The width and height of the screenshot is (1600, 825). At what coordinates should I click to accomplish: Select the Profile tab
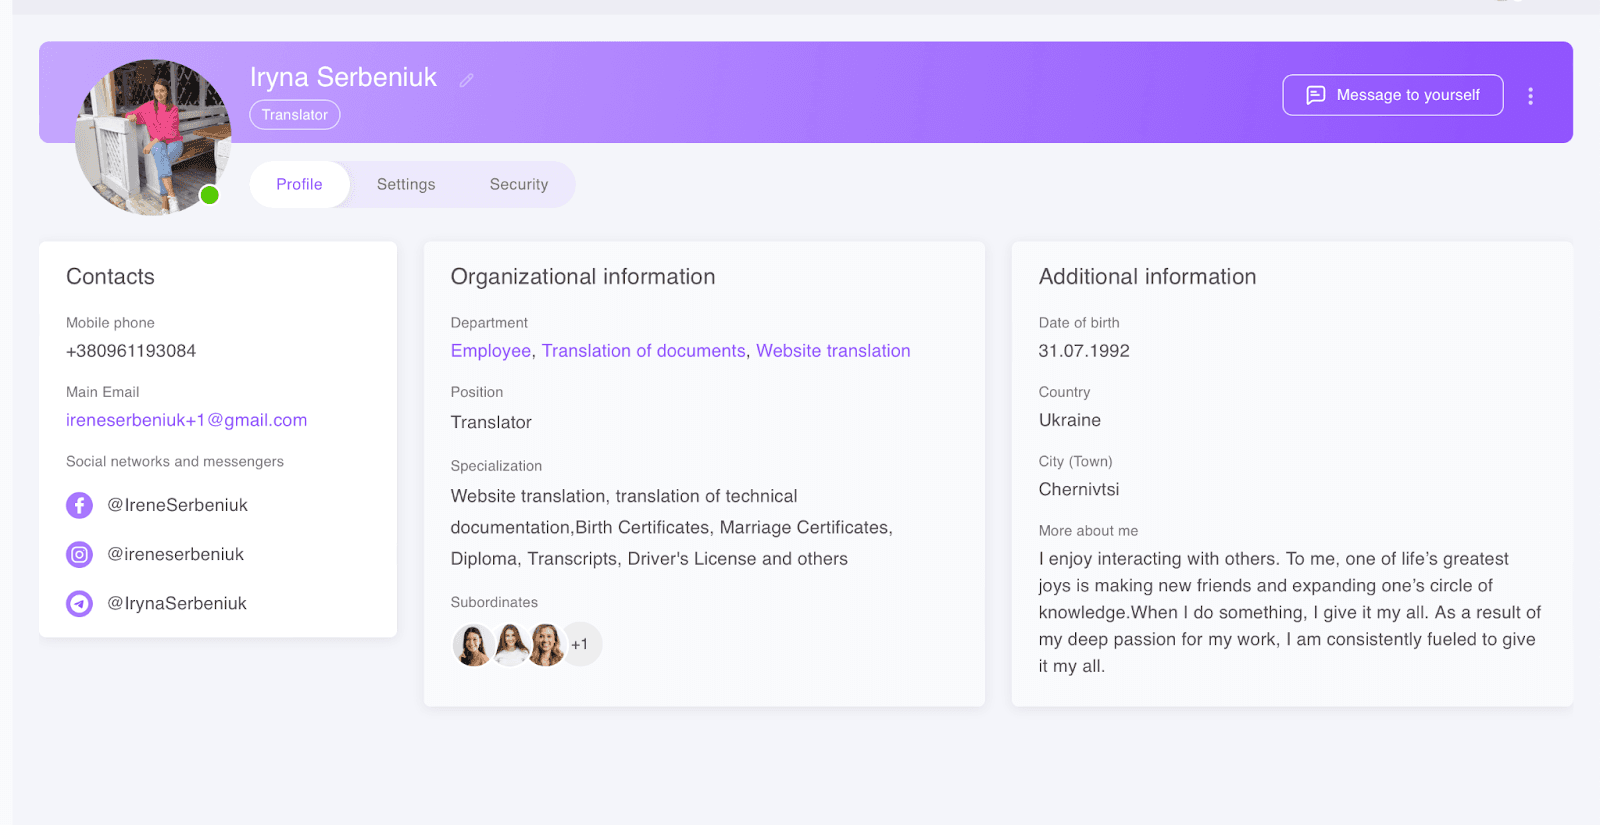[x=299, y=185]
